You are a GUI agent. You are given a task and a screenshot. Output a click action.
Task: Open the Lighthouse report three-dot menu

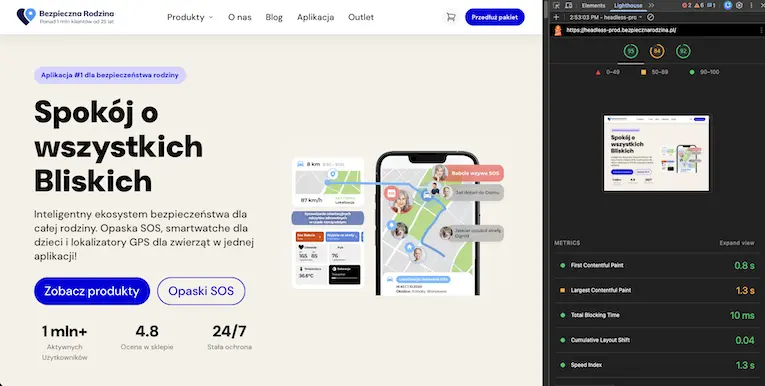pyautogui.click(x=762, y=30)
